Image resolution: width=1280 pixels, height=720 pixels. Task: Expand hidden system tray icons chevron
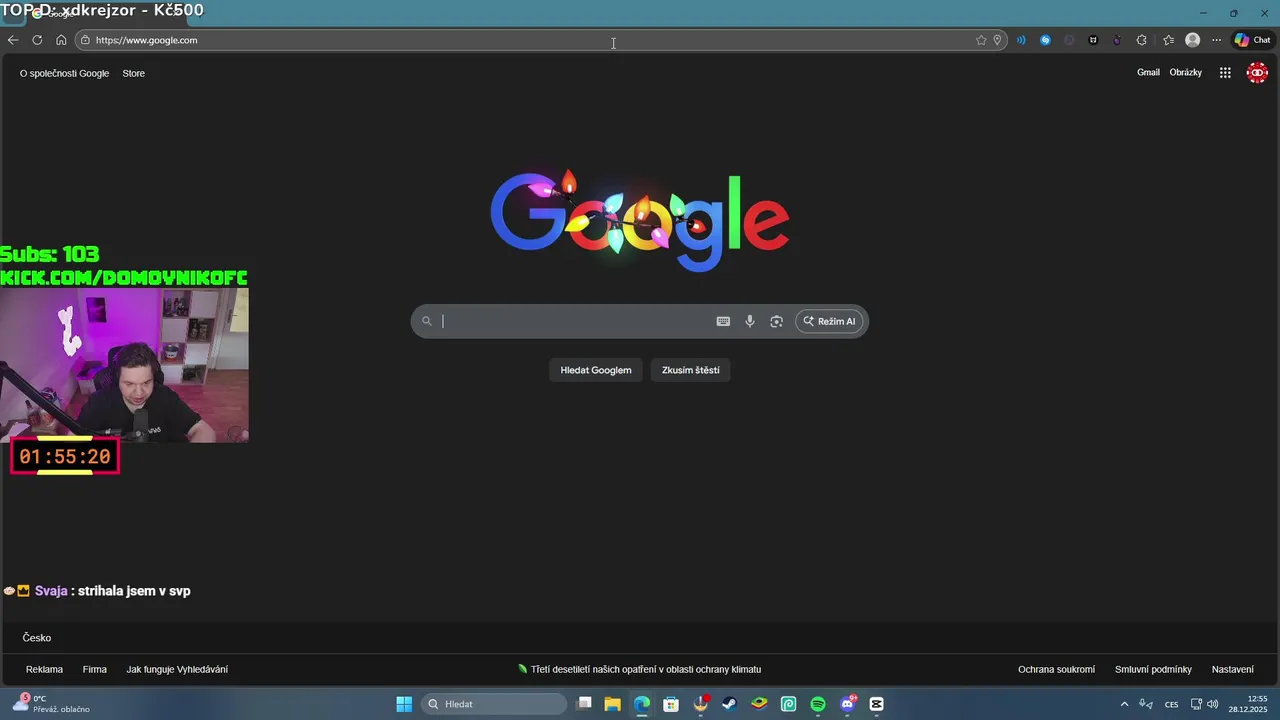(1124, 704)
